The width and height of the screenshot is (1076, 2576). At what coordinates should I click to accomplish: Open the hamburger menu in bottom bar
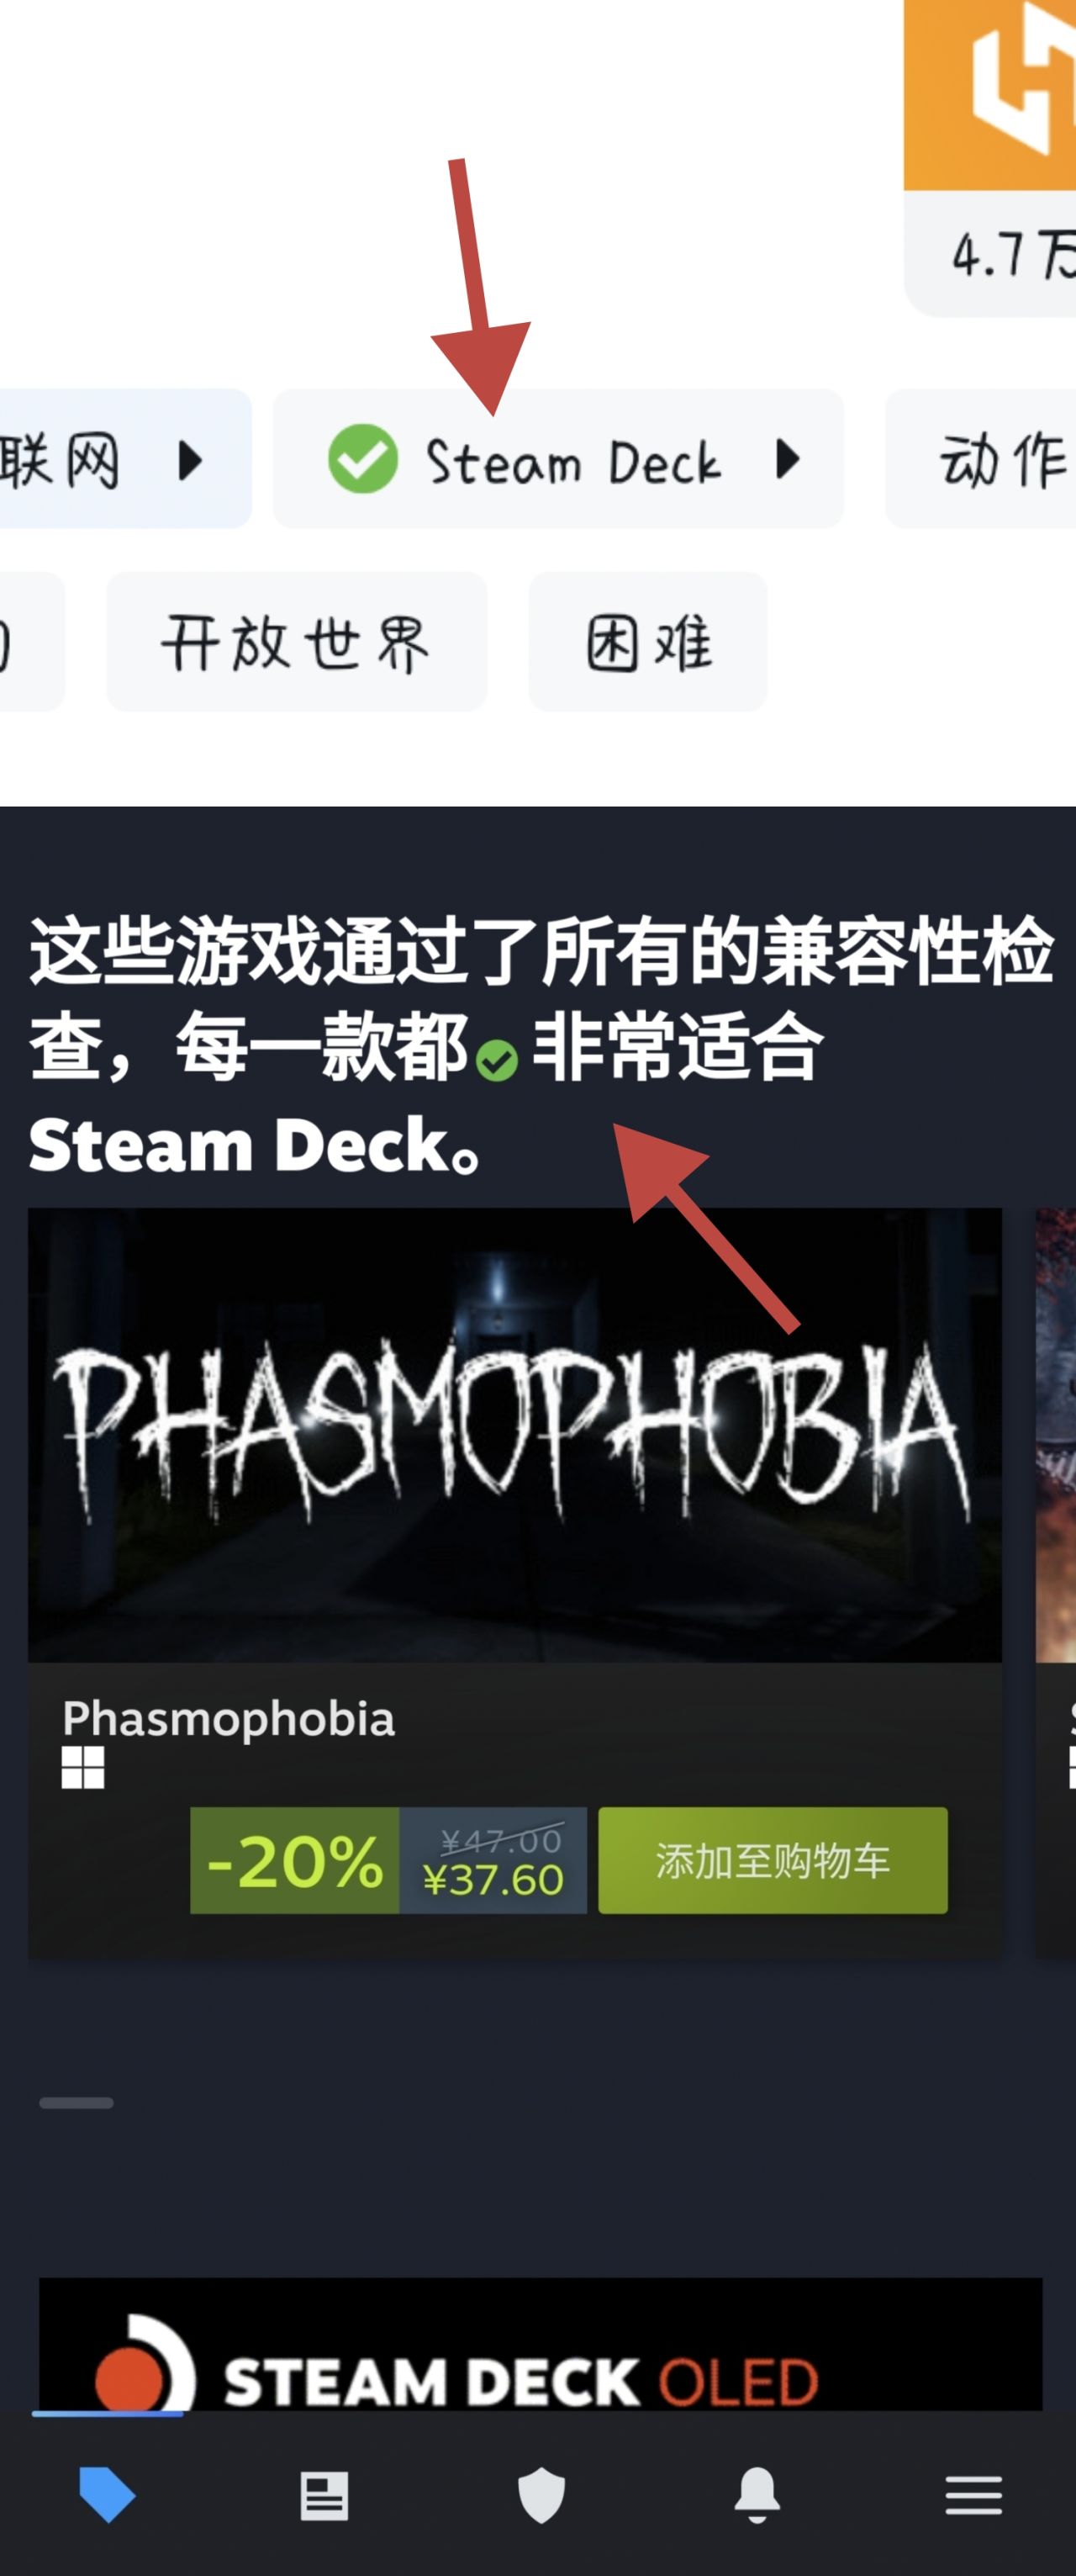[x=973, y=2496]
